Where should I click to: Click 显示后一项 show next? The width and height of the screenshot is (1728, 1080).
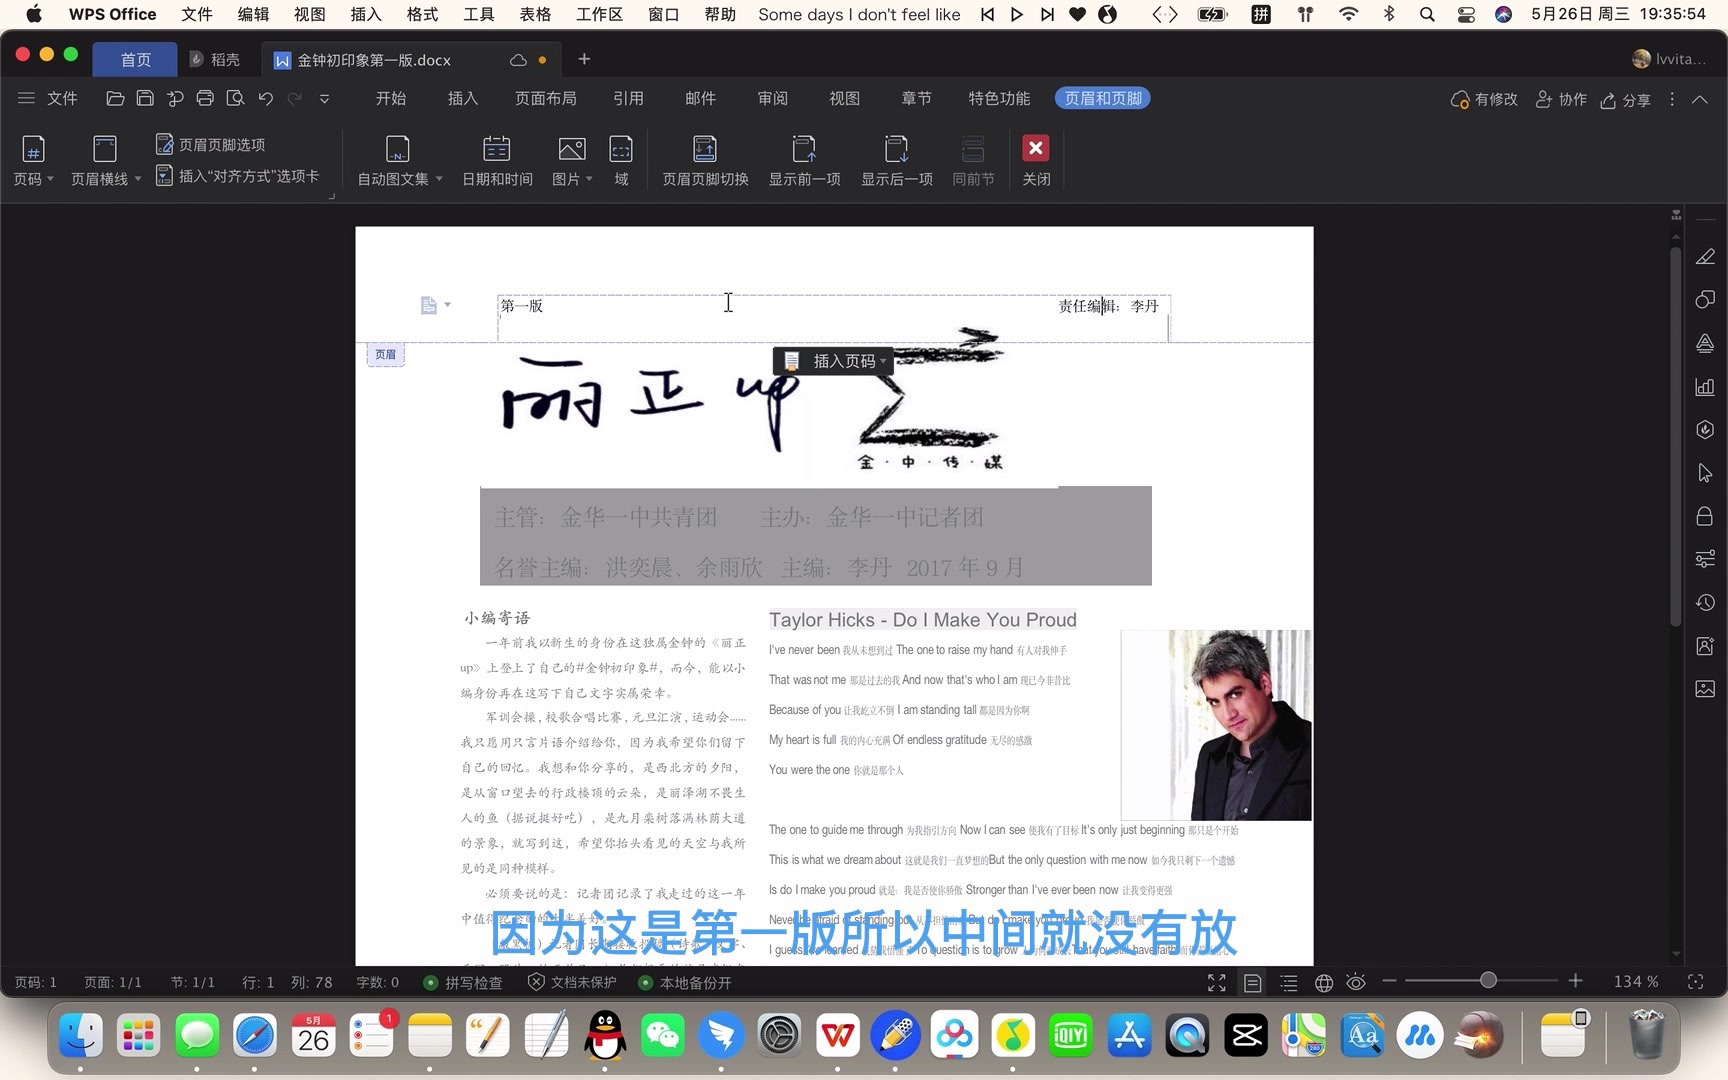[897, 160]
